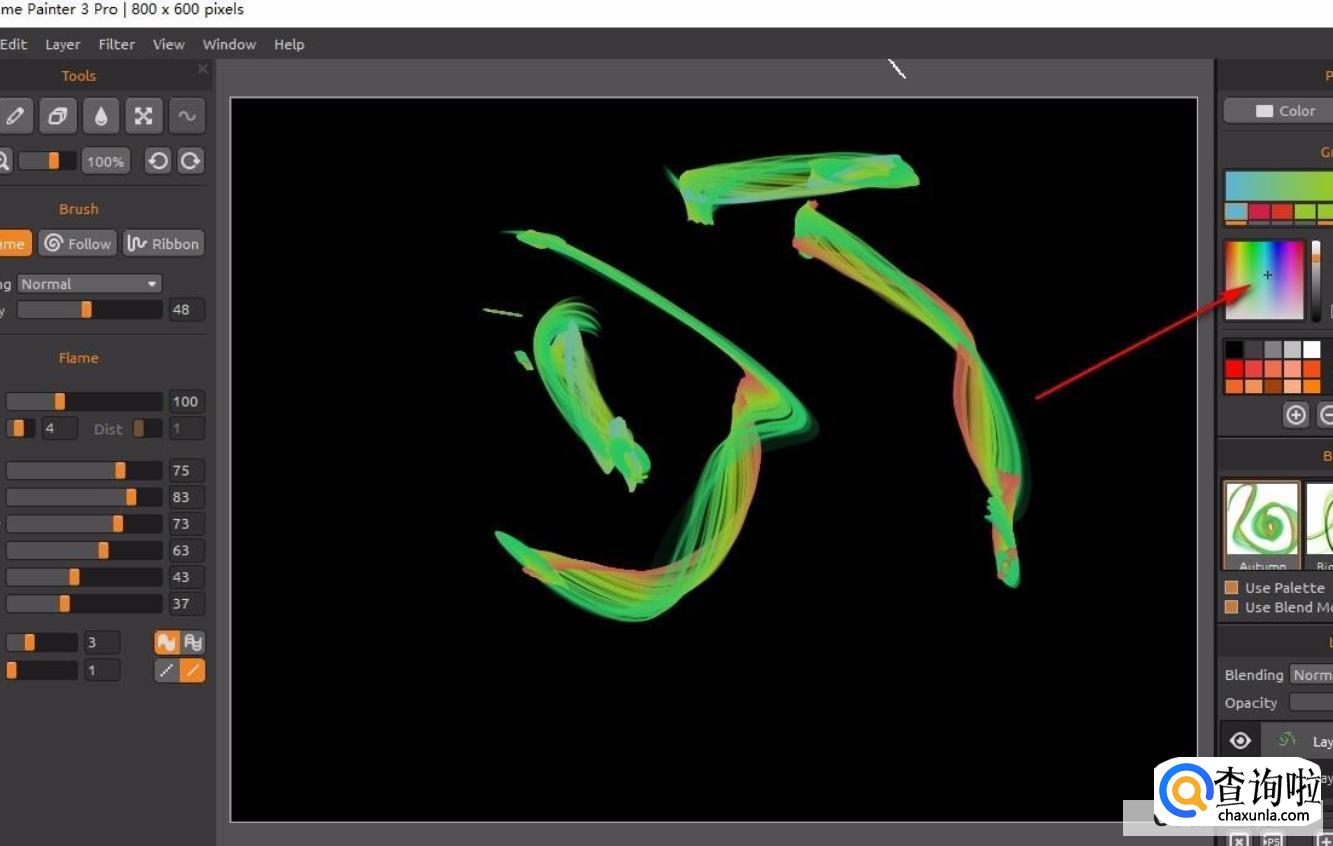Select the four-arrow transform tool

(144, 116)
